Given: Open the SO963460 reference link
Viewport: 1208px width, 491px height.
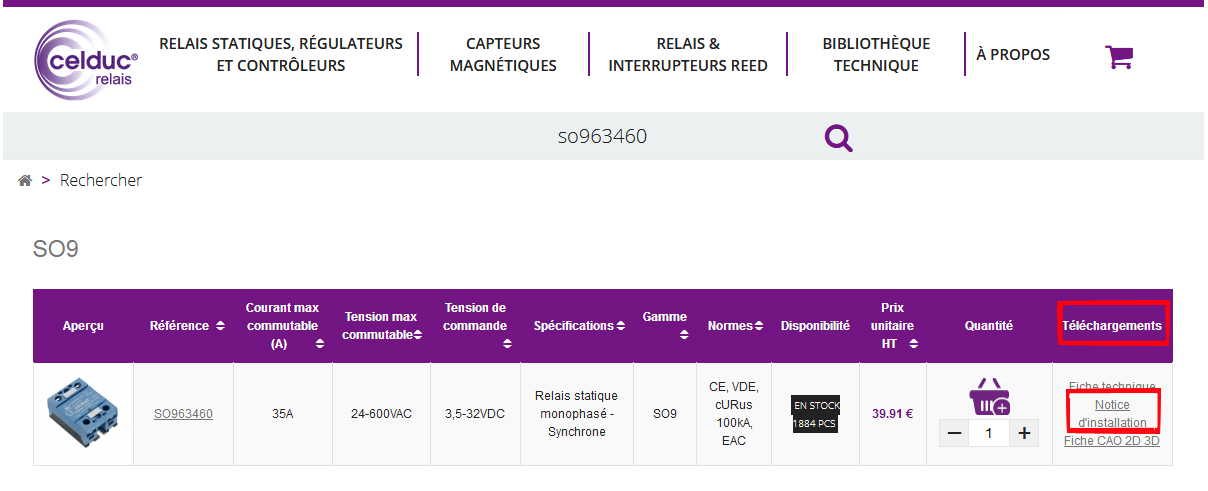Looking at the screenshot, I should coord(183,413).
